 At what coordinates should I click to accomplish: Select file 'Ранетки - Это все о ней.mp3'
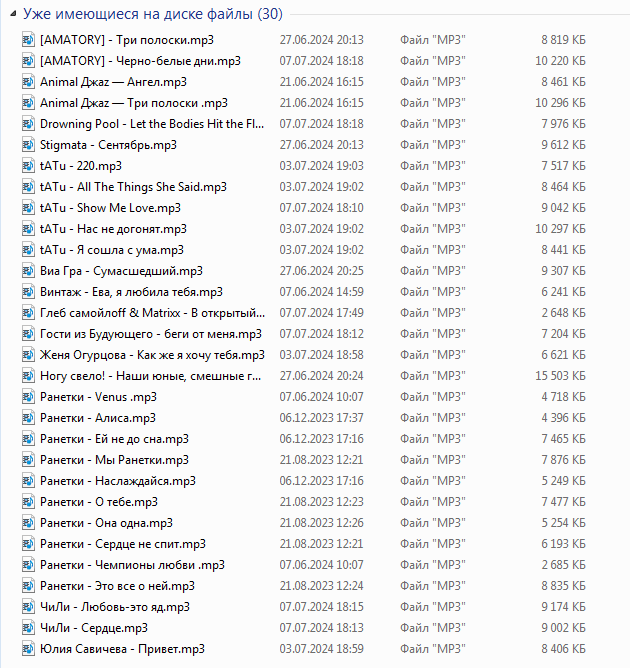click(117, 586)
